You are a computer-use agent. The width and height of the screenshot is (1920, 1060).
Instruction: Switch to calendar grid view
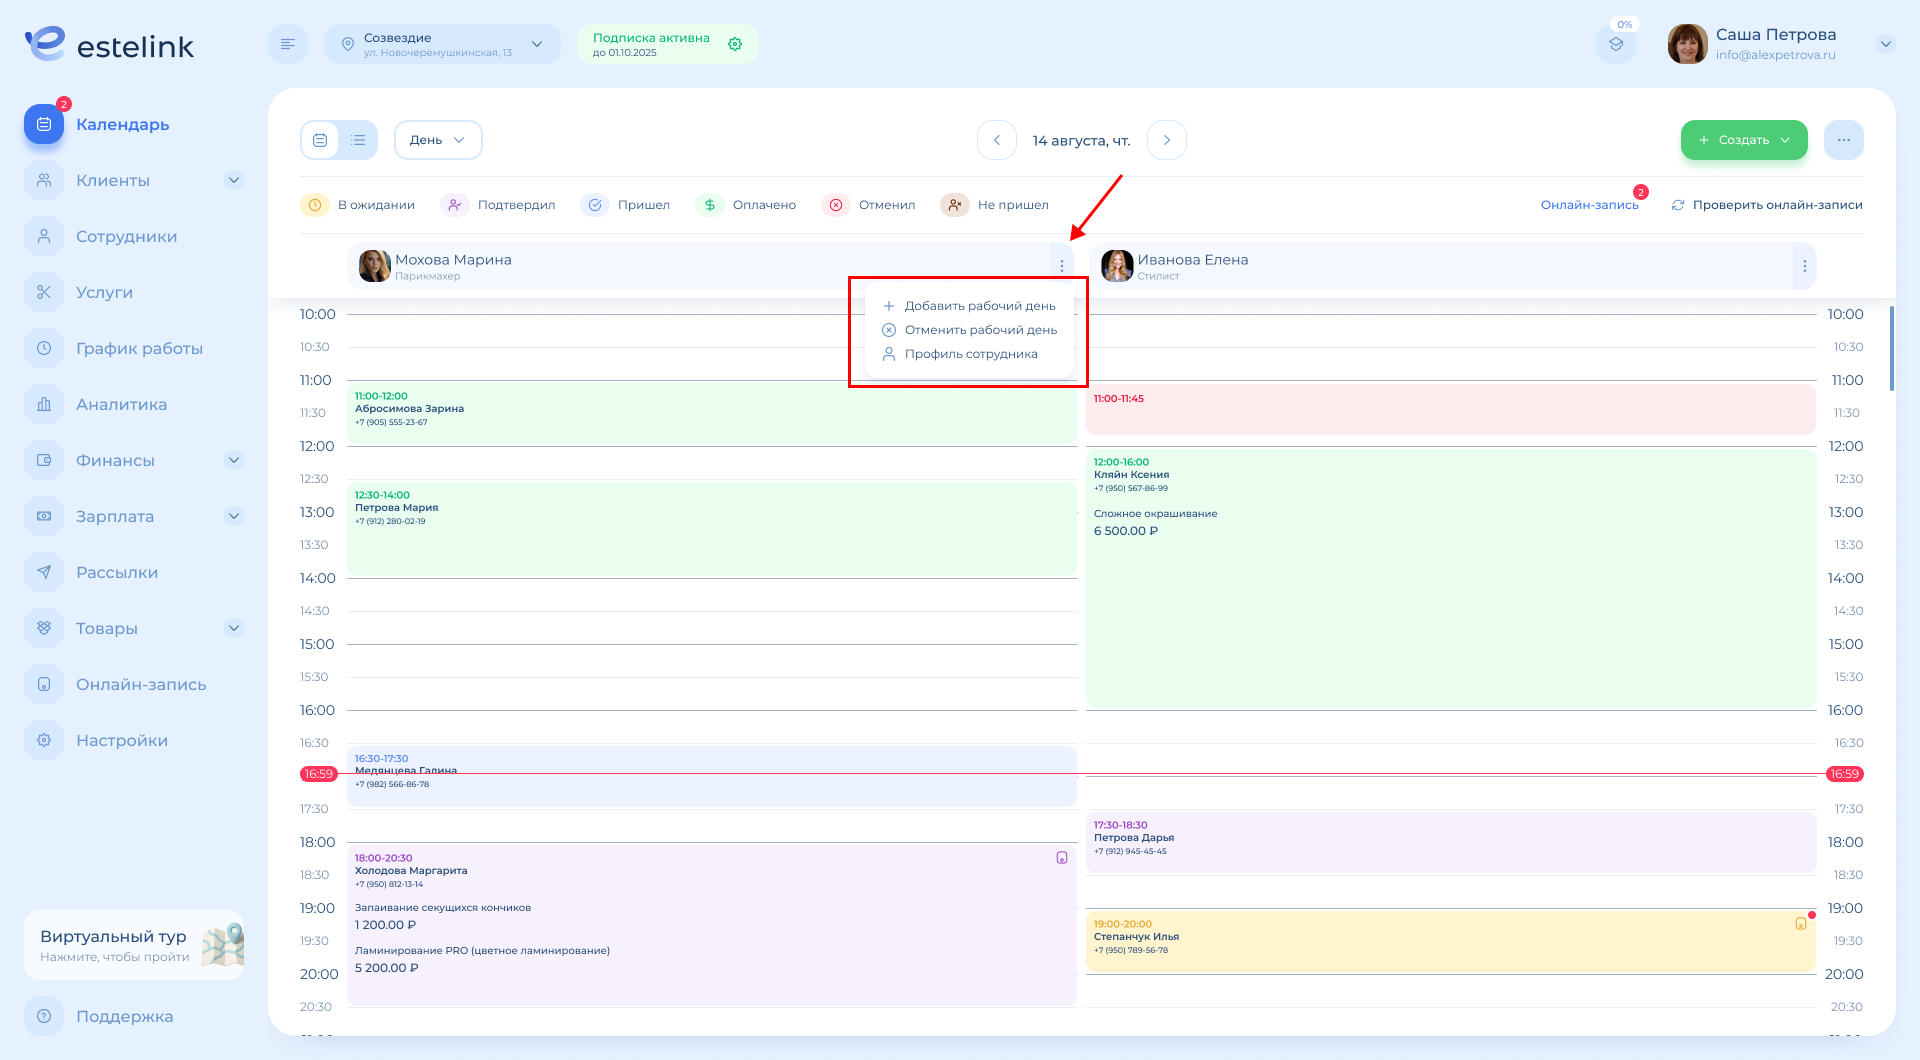point(320,140)
